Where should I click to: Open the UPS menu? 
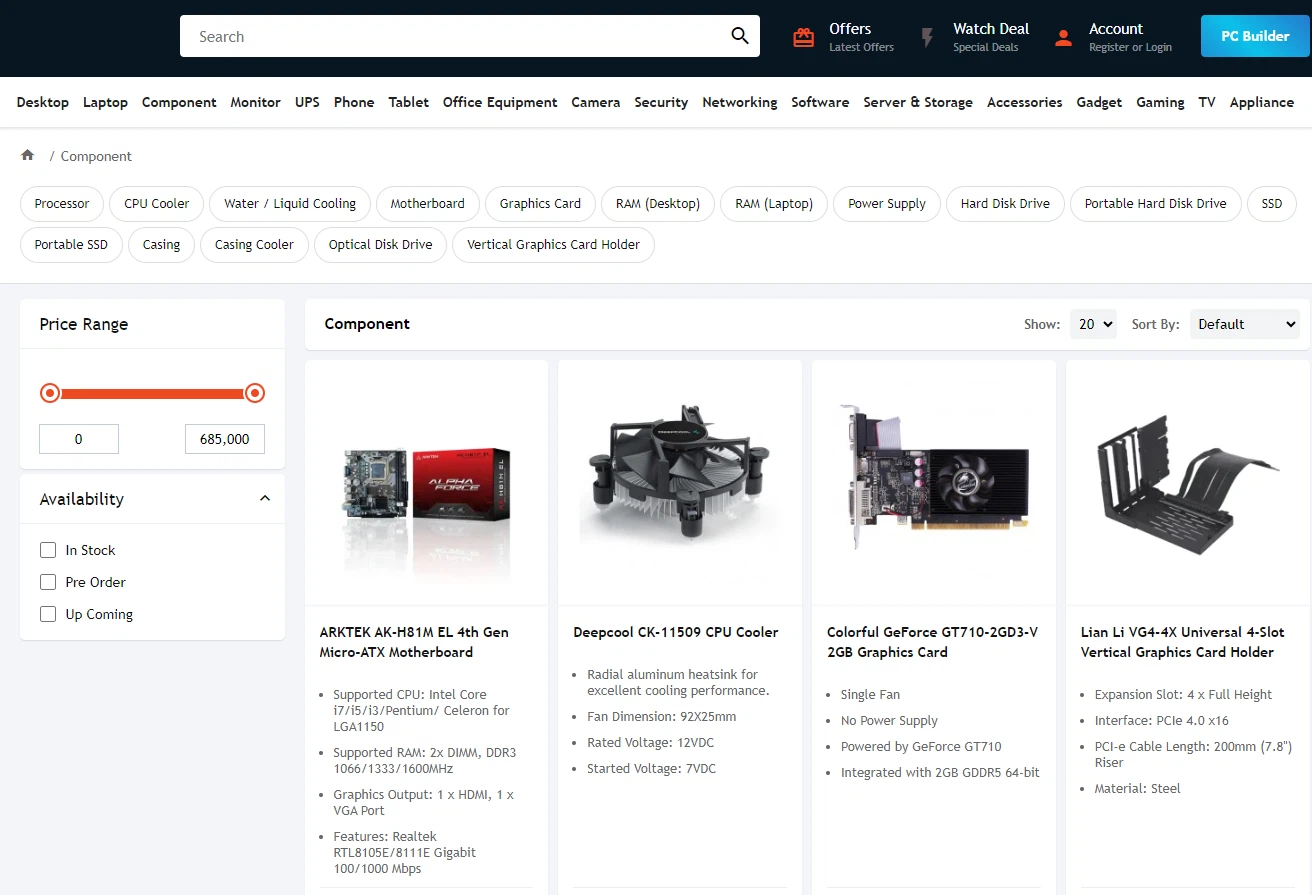(x=307, y=102)
